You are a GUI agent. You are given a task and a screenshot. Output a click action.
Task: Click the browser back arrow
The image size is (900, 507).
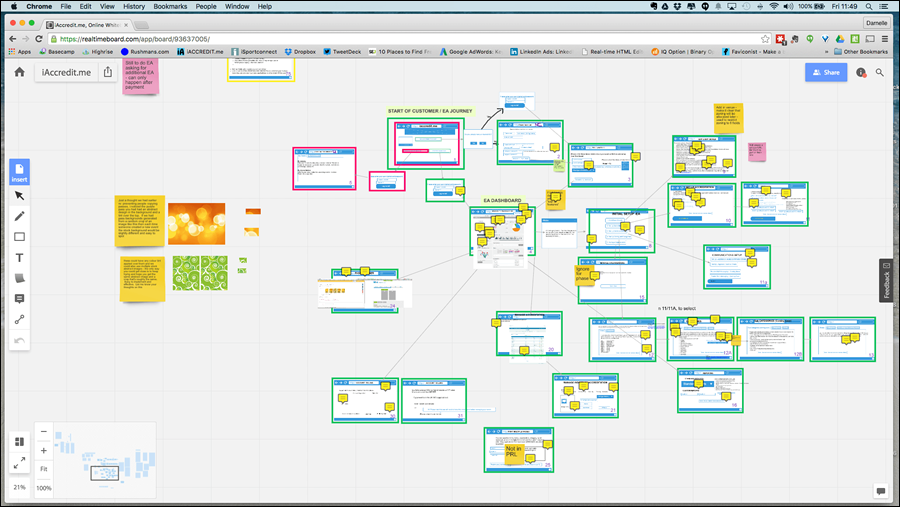click(13, 39)
